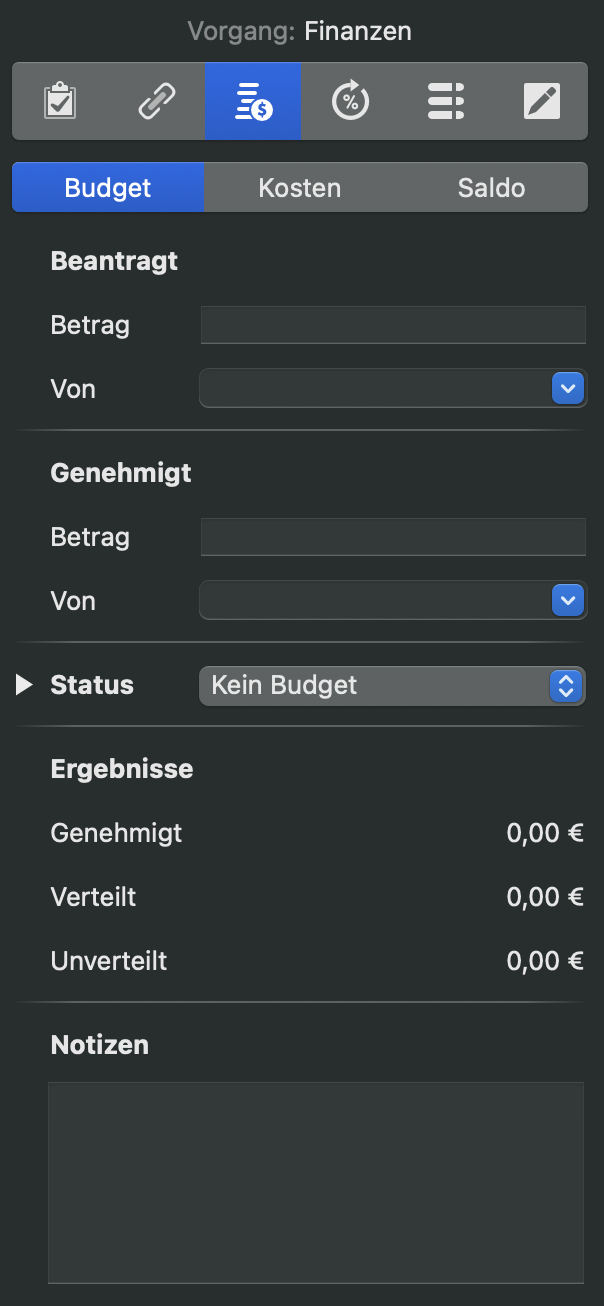
Task: Open the task info clipboard inspector tab
Action: (x=59, y=100)
